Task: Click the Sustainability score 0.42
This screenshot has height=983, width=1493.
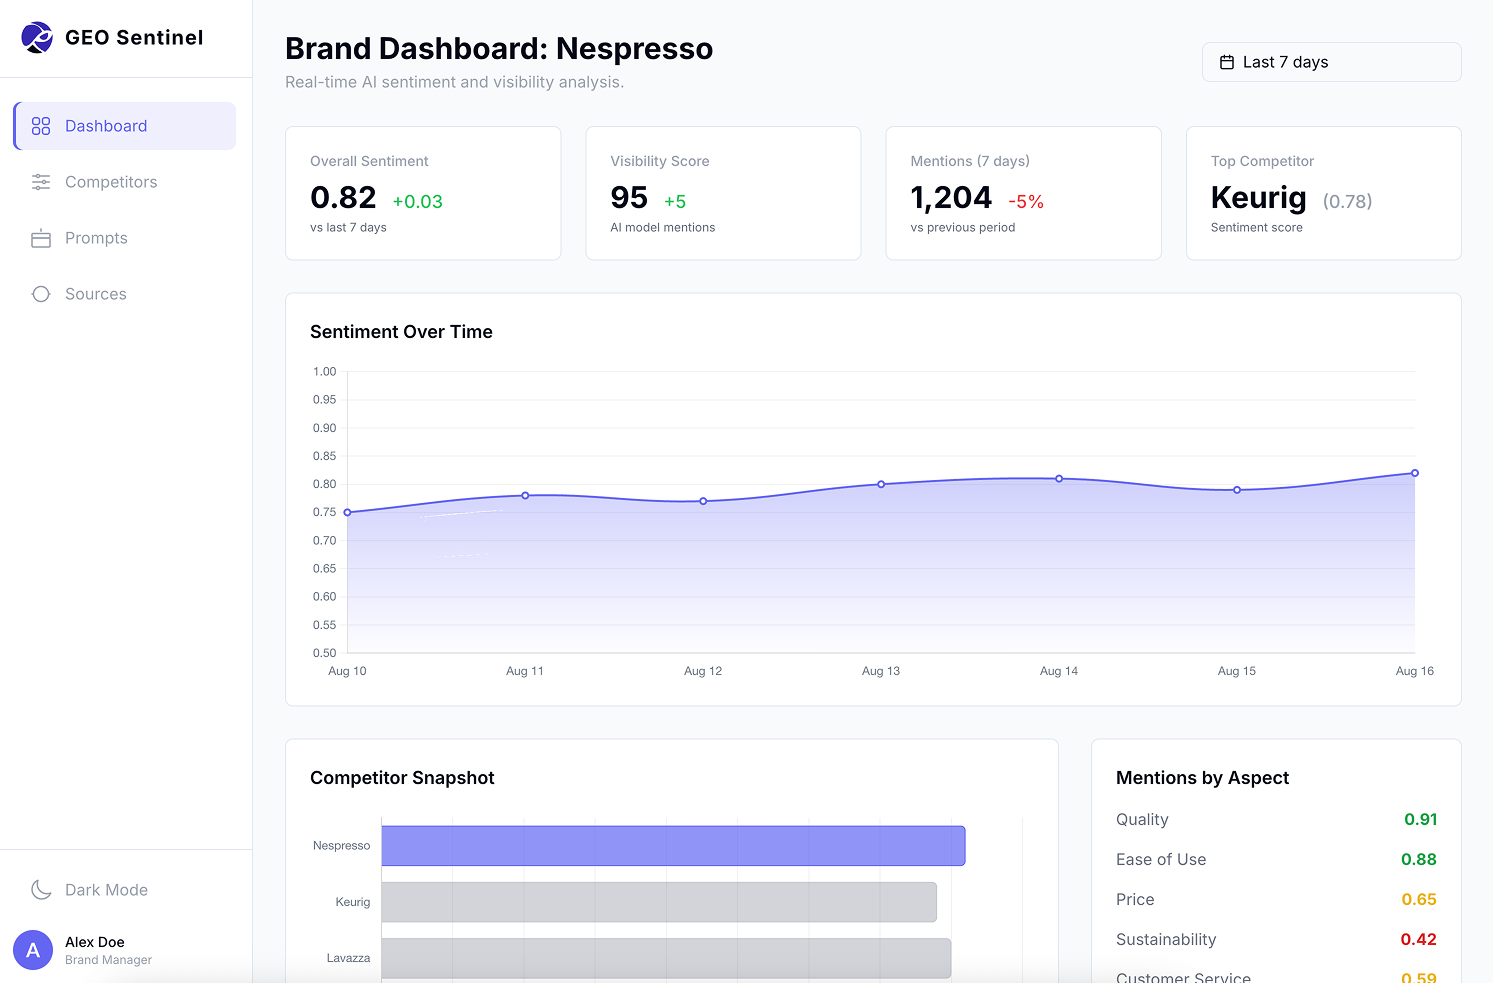Action: point(1418,939)
